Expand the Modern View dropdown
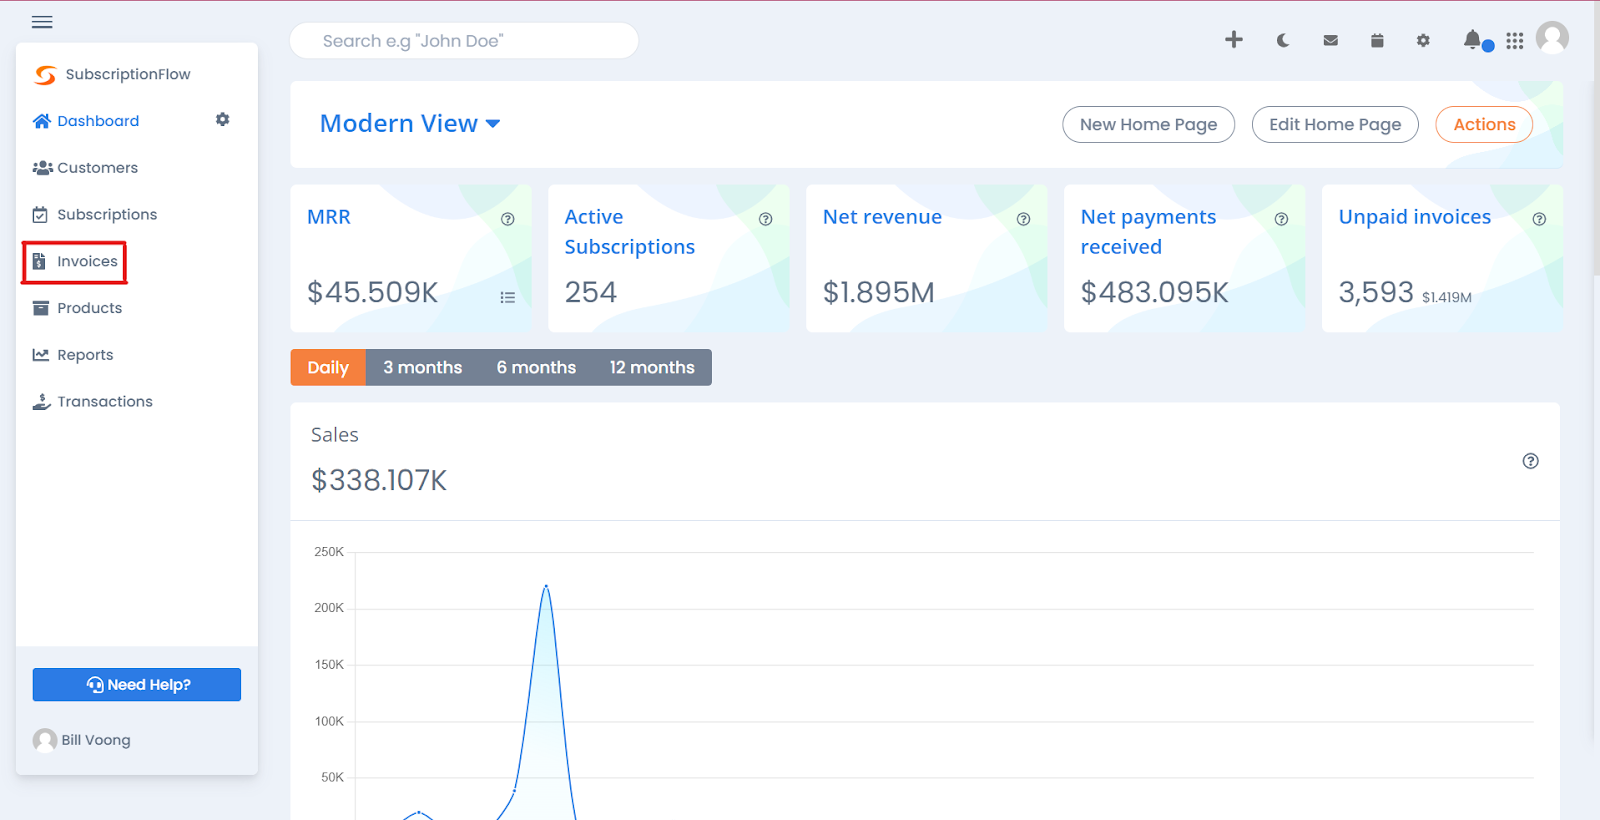 pyautogui.click(x=410, y=123)
